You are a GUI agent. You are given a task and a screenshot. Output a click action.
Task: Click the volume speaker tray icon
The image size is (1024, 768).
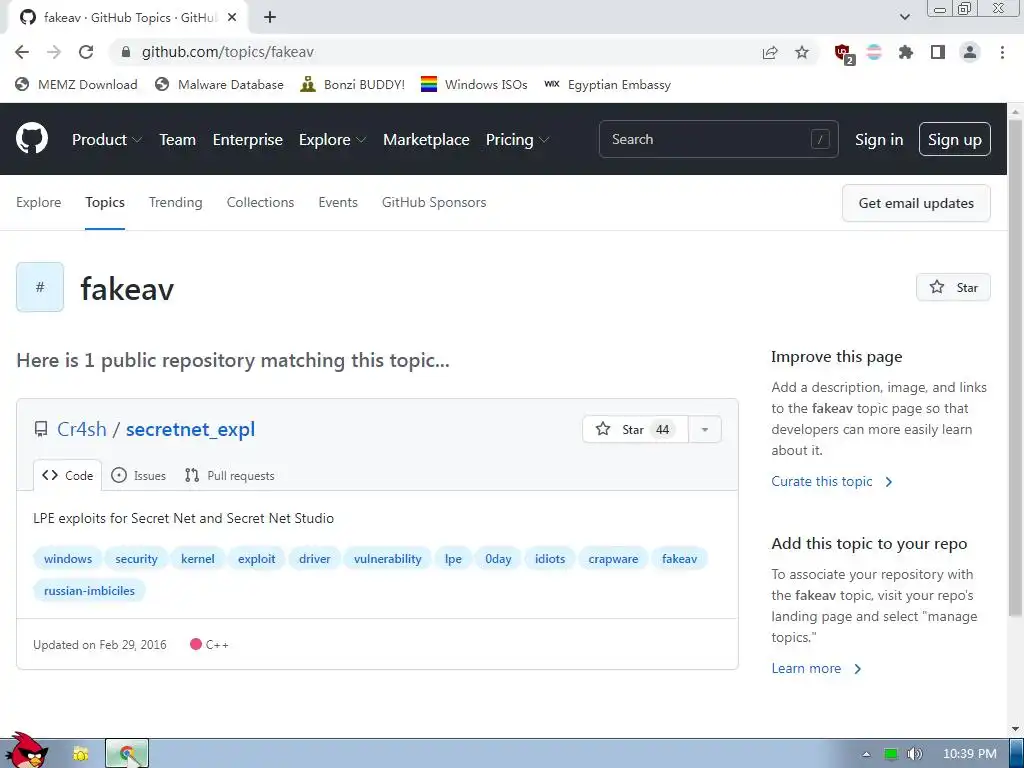915,754
